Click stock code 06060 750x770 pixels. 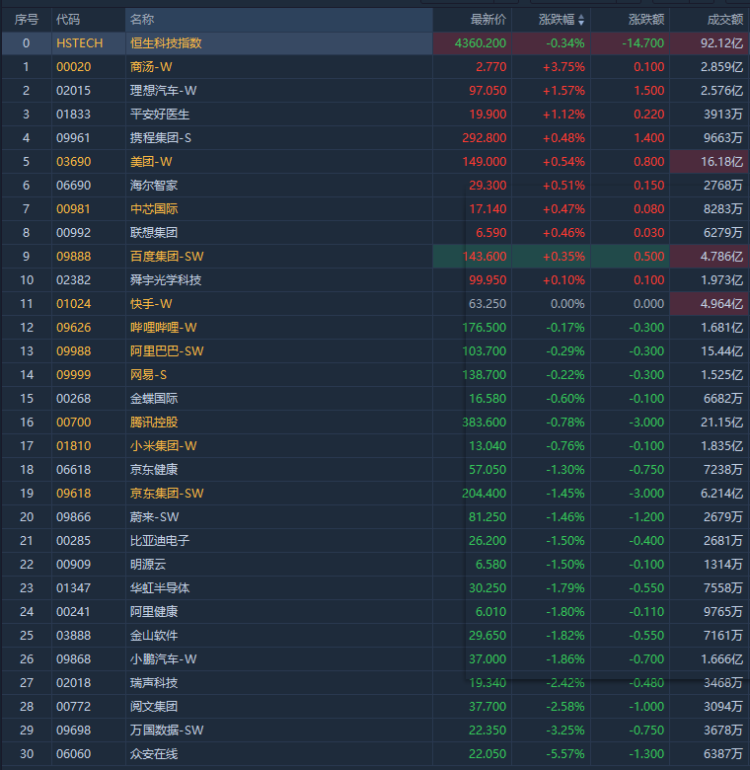click(74, 754)
